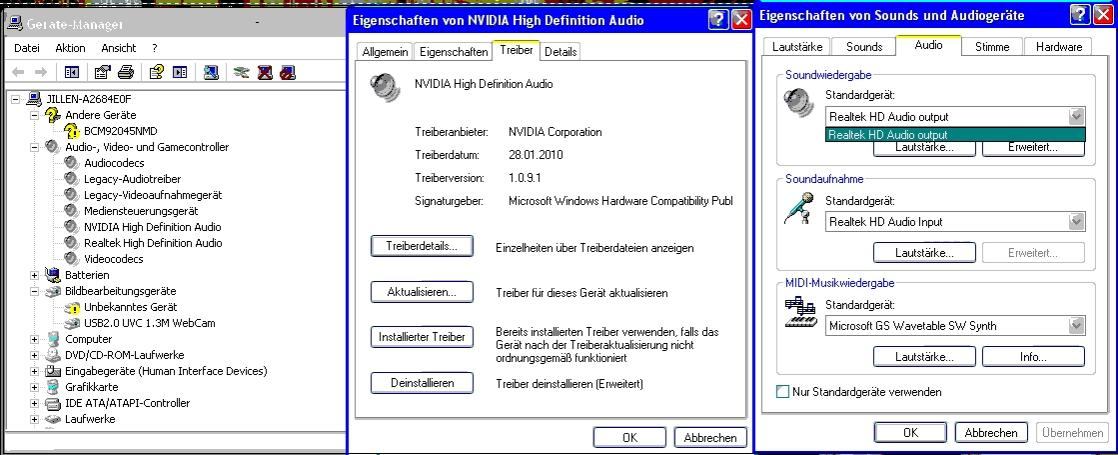Image resolution: width=1118 pixels, height=455 pixels.
Task: Open the Soundaufnahme Realtek HD Audio Input dropdown
Action: tap(1077, 222)
